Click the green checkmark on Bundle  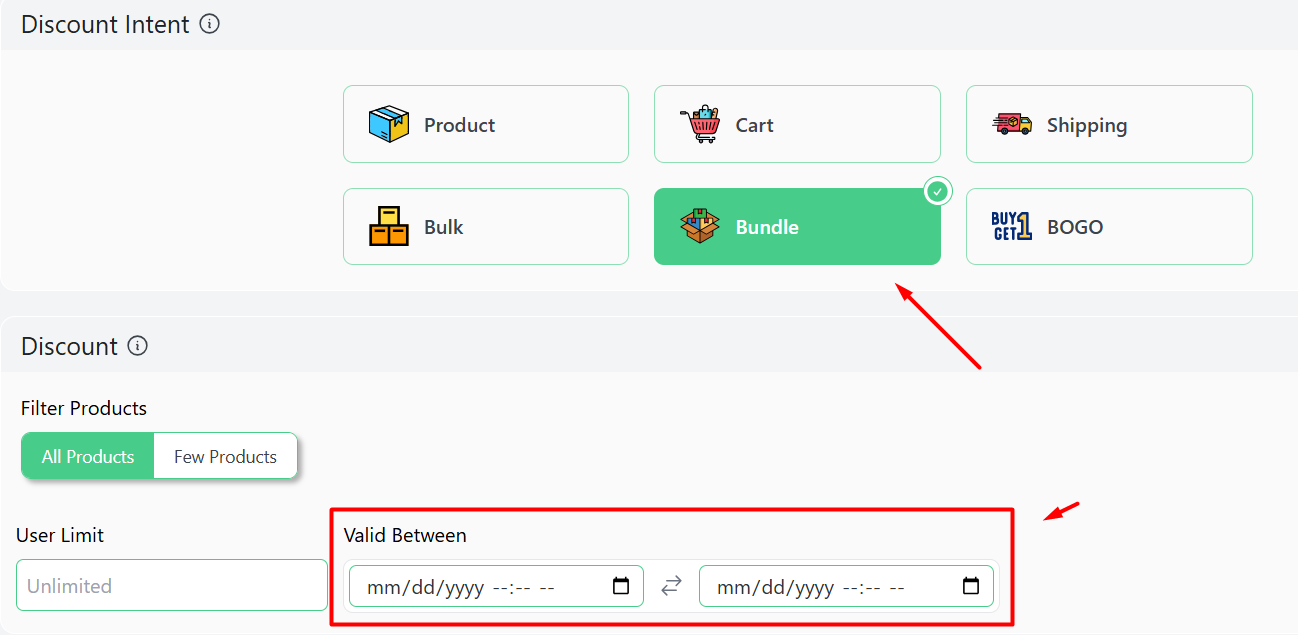pos(937,191)
